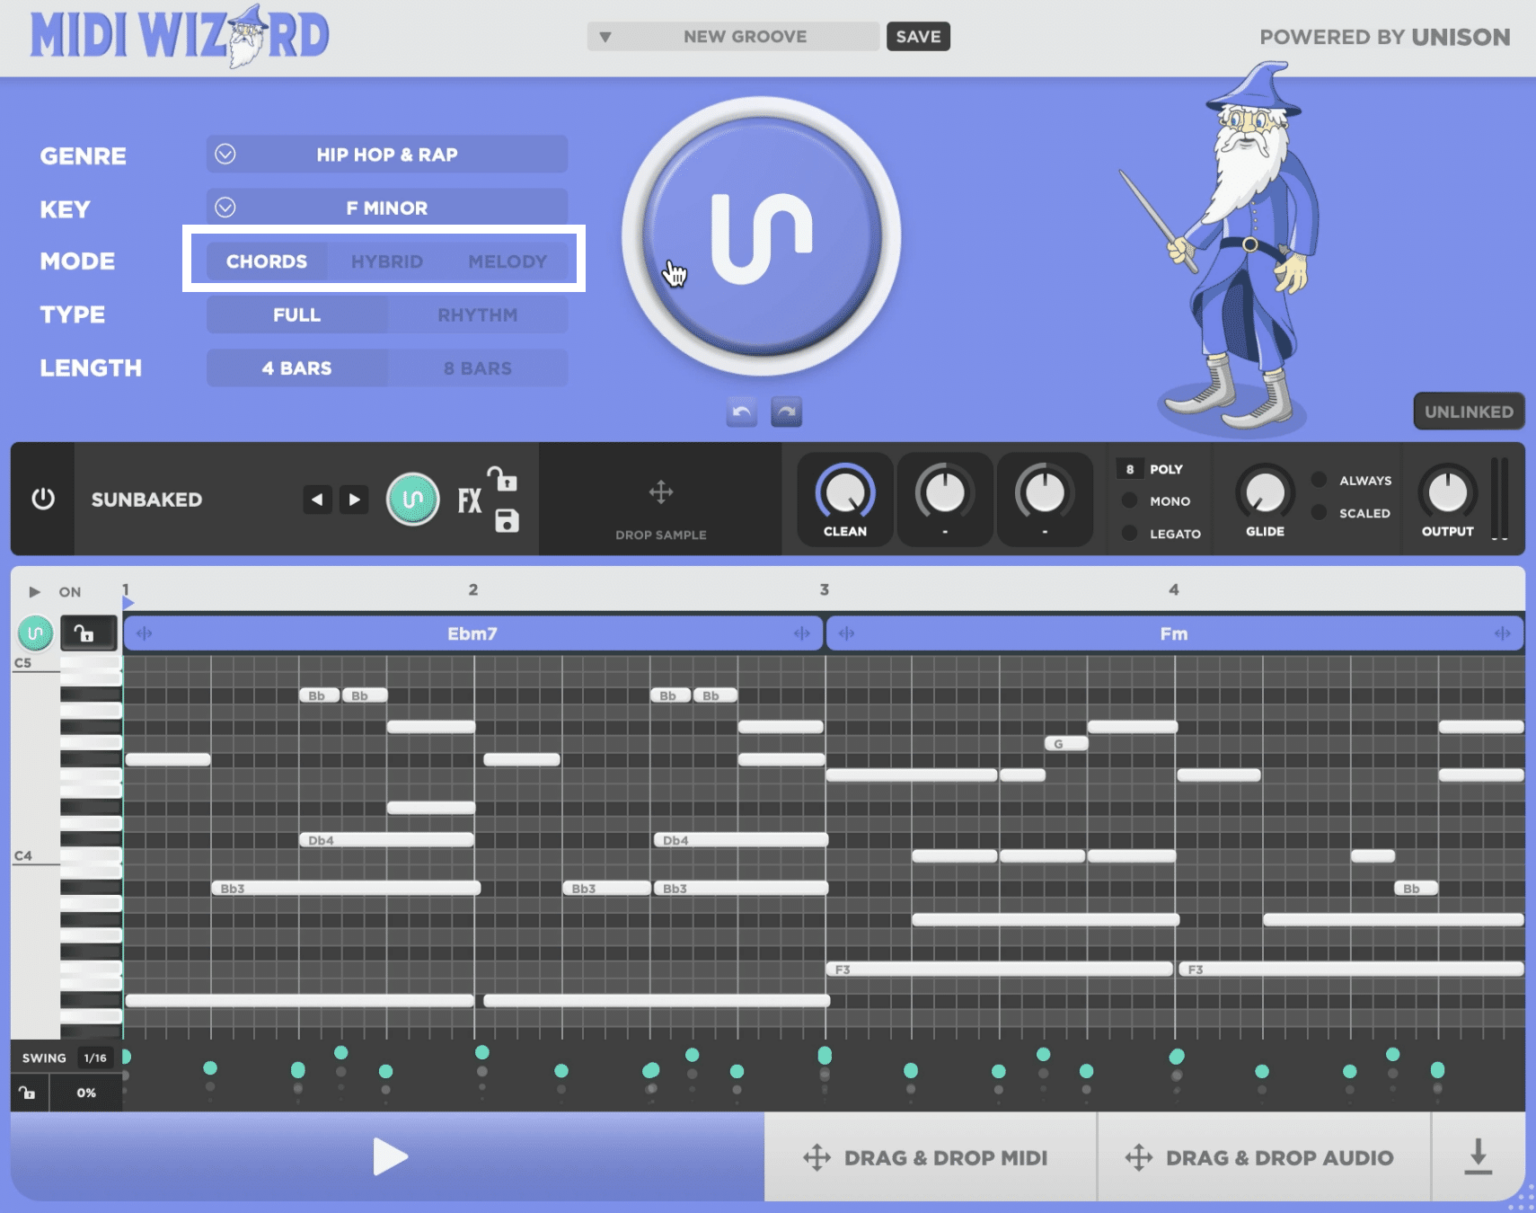Toggle the piano roll lock icon
The height and width of the screenshot is (1213, 1536).
(x=88, y=632)
